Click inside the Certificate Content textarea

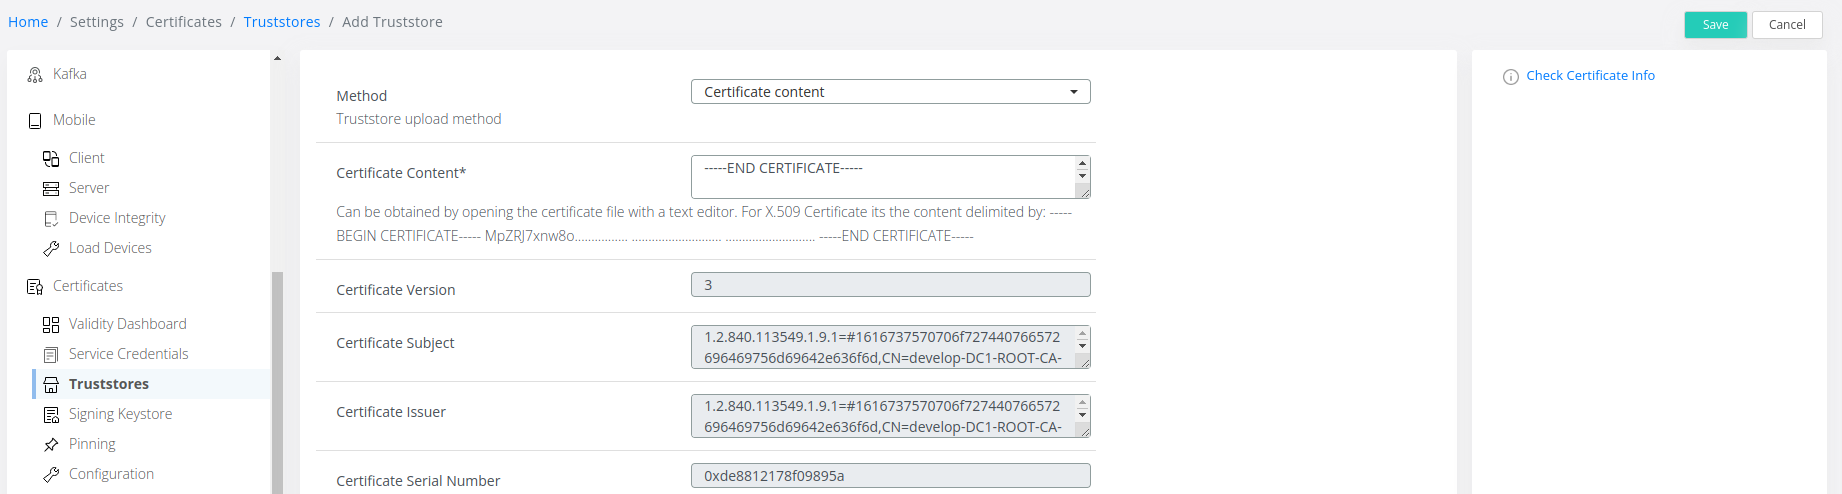point(880,177)
